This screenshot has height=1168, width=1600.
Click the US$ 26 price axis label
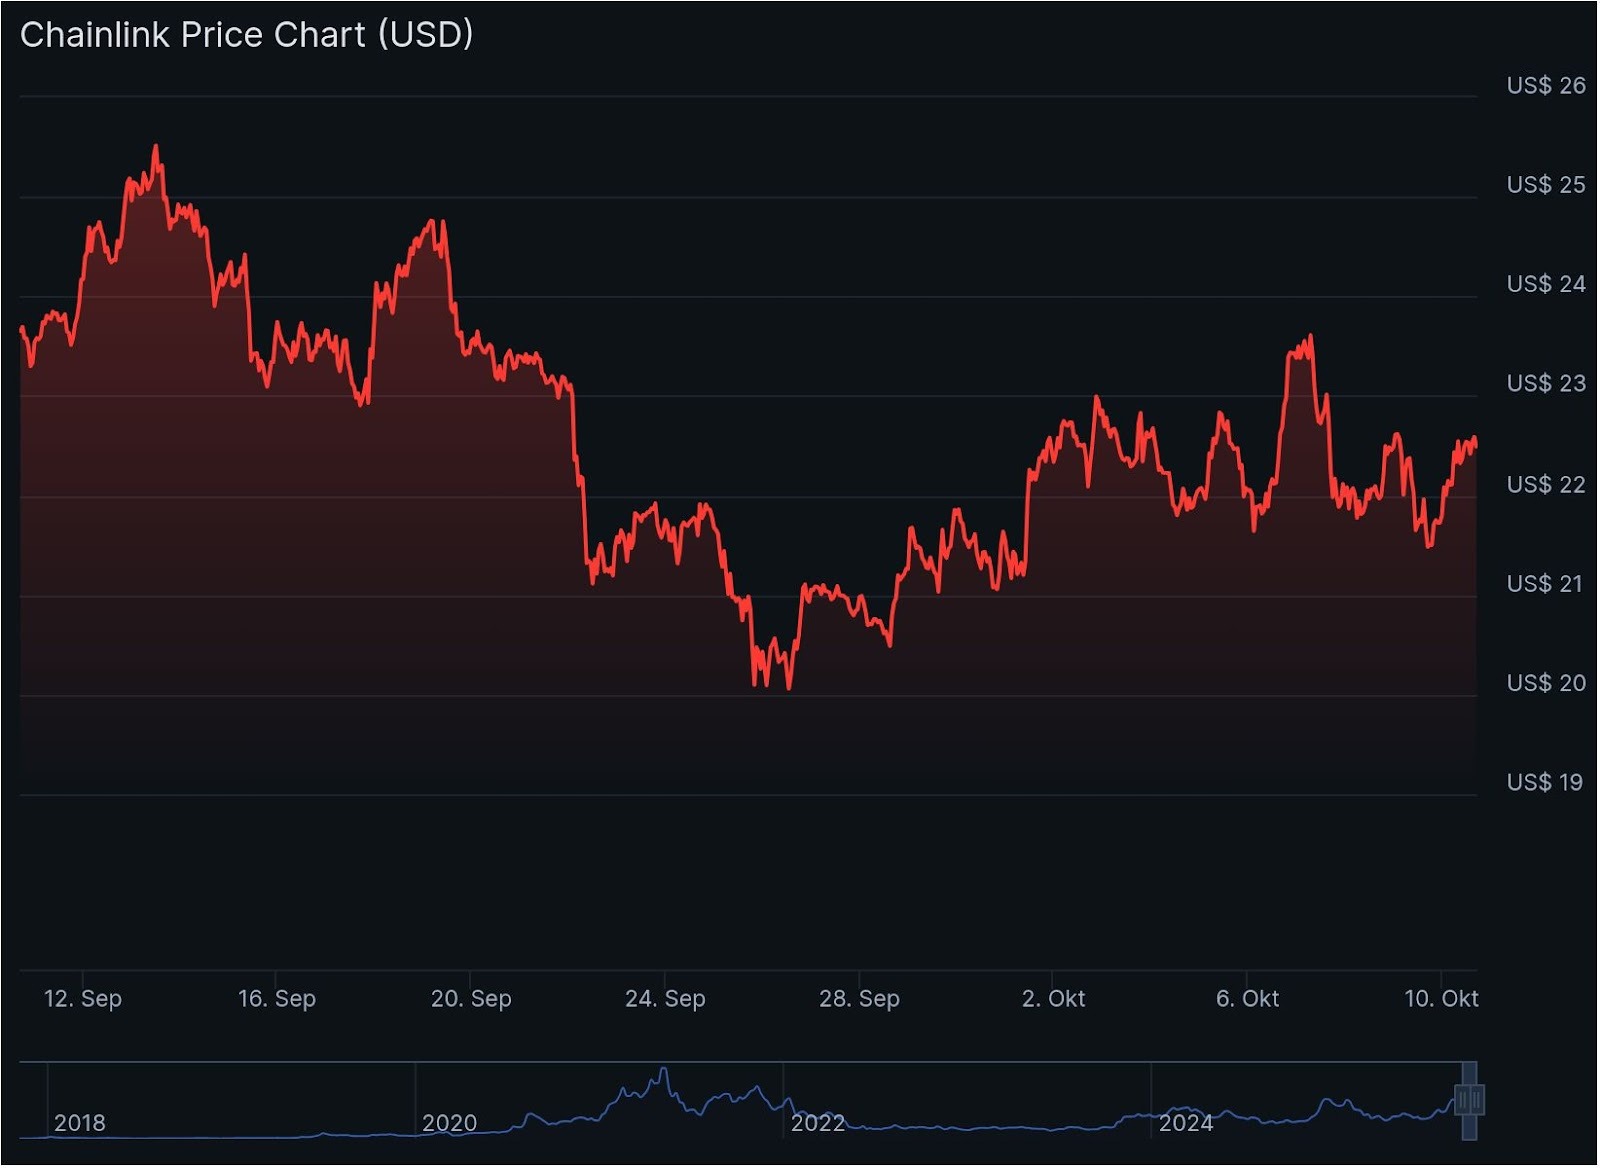[x=1545, y=86]
